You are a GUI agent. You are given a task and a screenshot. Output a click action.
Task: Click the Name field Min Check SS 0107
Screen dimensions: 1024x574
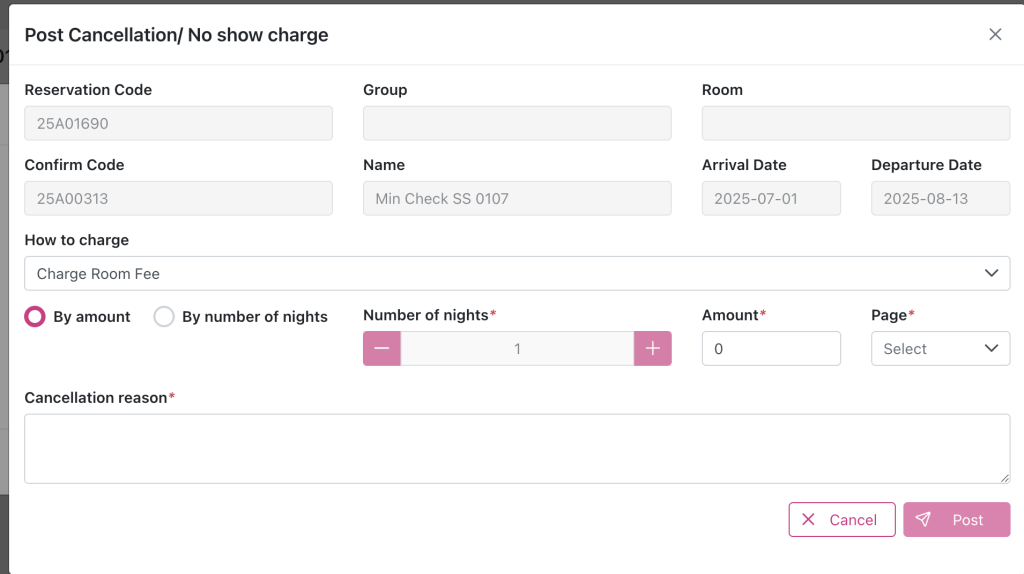(517, 198)
